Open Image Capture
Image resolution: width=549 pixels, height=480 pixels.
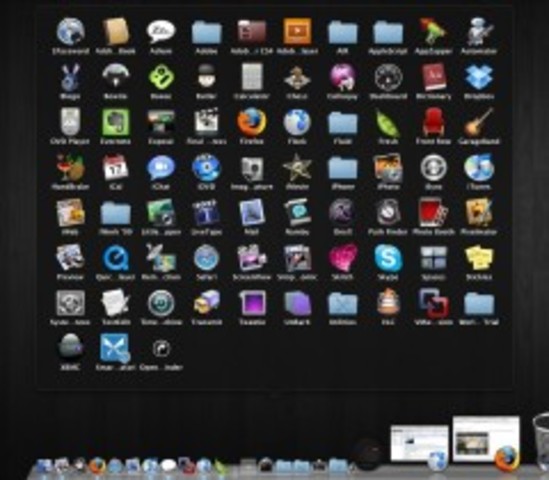[252, 168]
